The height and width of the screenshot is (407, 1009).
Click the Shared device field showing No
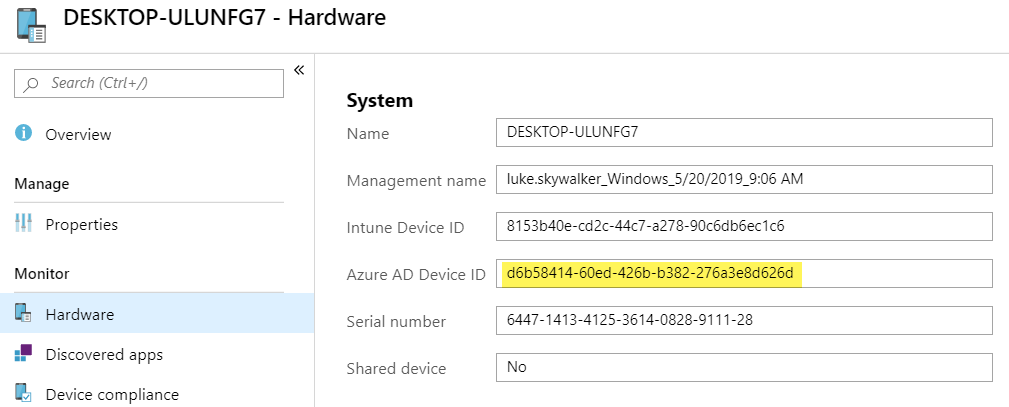[x=743, y=367]
